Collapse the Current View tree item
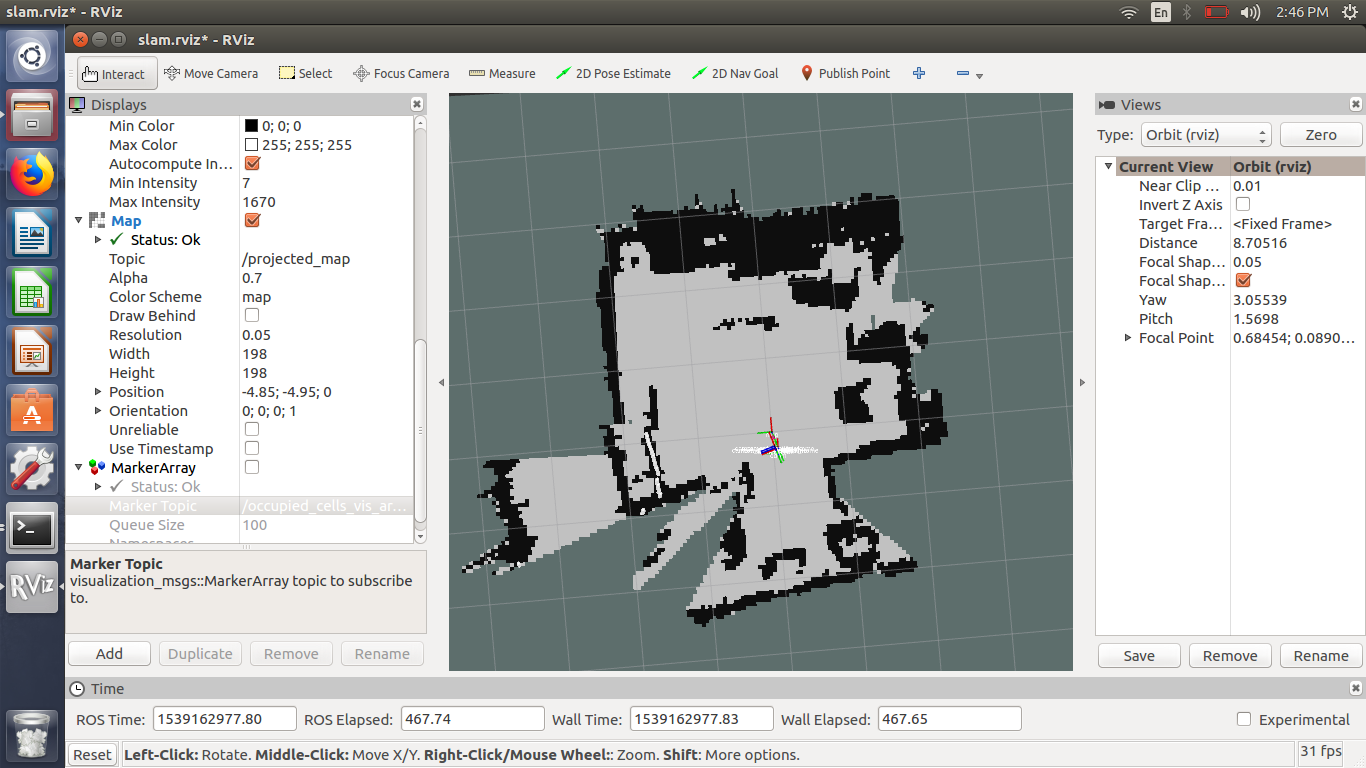The width and height of the screenshot is (1366, 768). point(1108,167)
